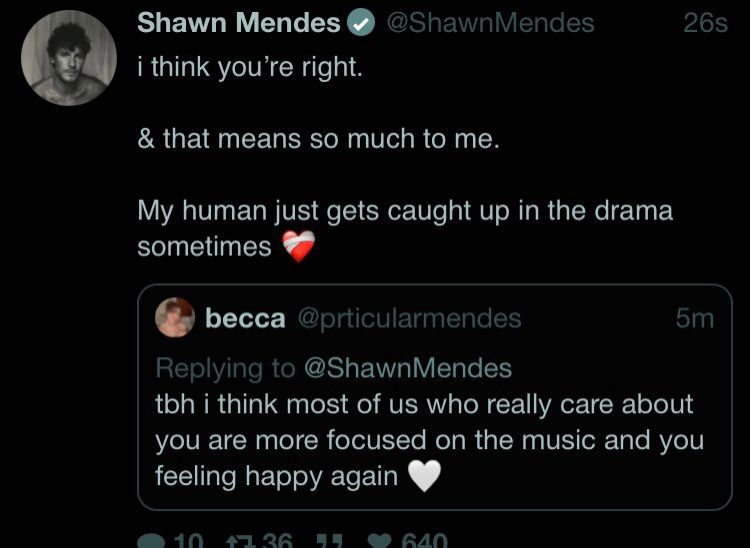Click the becca display name

(245, 318)
